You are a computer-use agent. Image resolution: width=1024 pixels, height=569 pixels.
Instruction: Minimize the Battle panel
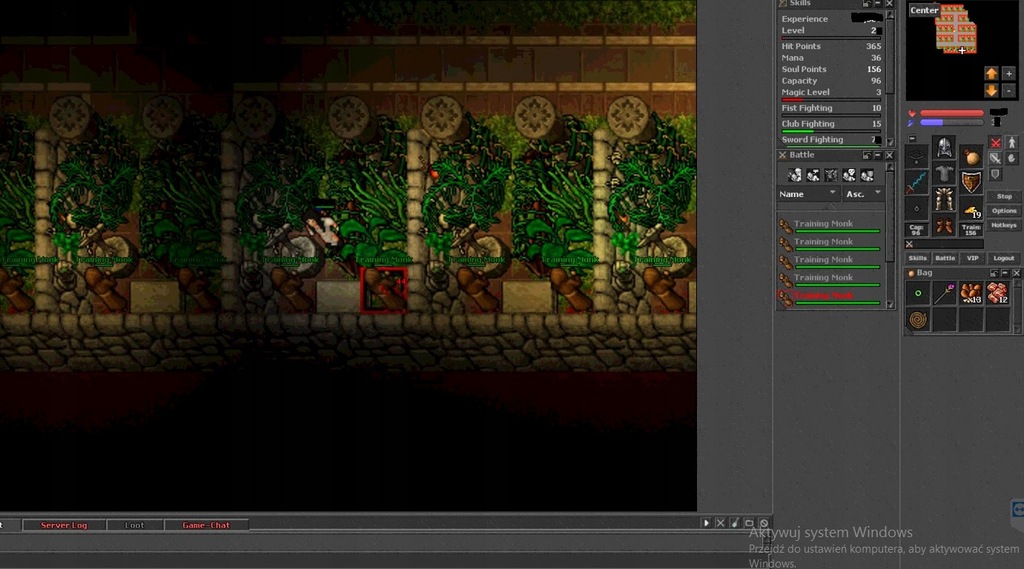click(878, 155)
